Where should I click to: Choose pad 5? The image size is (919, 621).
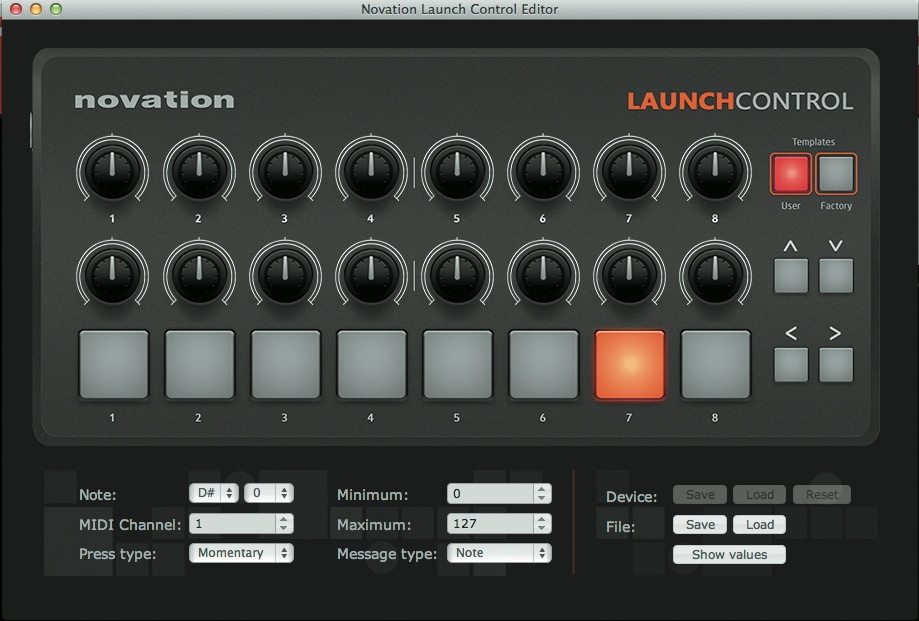pos(458,364)
